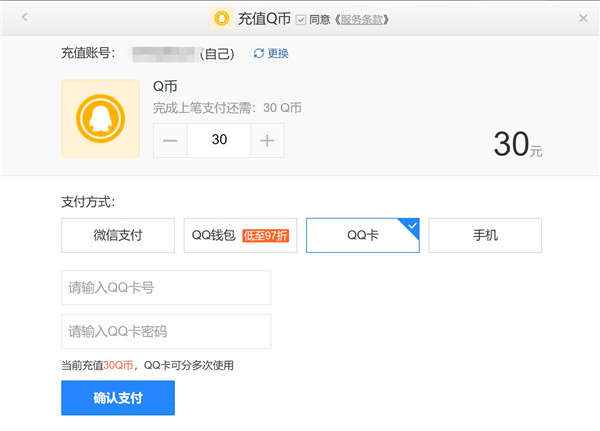Click 更换 to change recharge account
Viewport: 600px width, 431px height.
278,53
